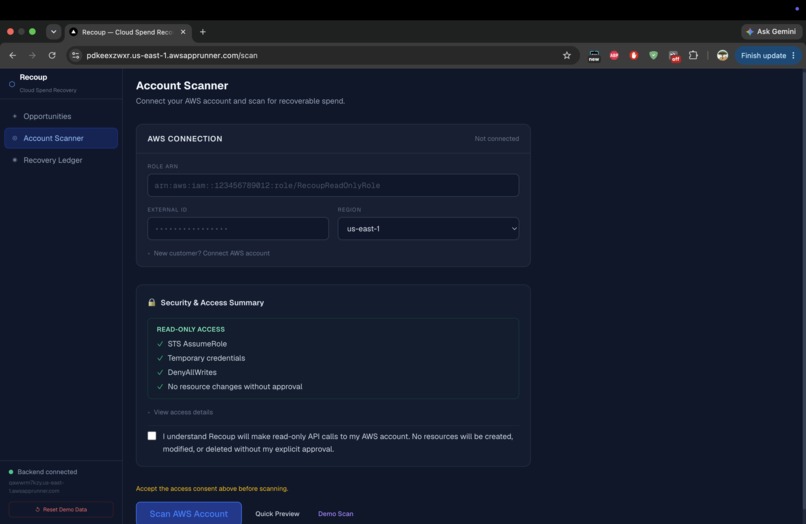
Task: Click the extension icon with off badge
Action: coord(674,56)
